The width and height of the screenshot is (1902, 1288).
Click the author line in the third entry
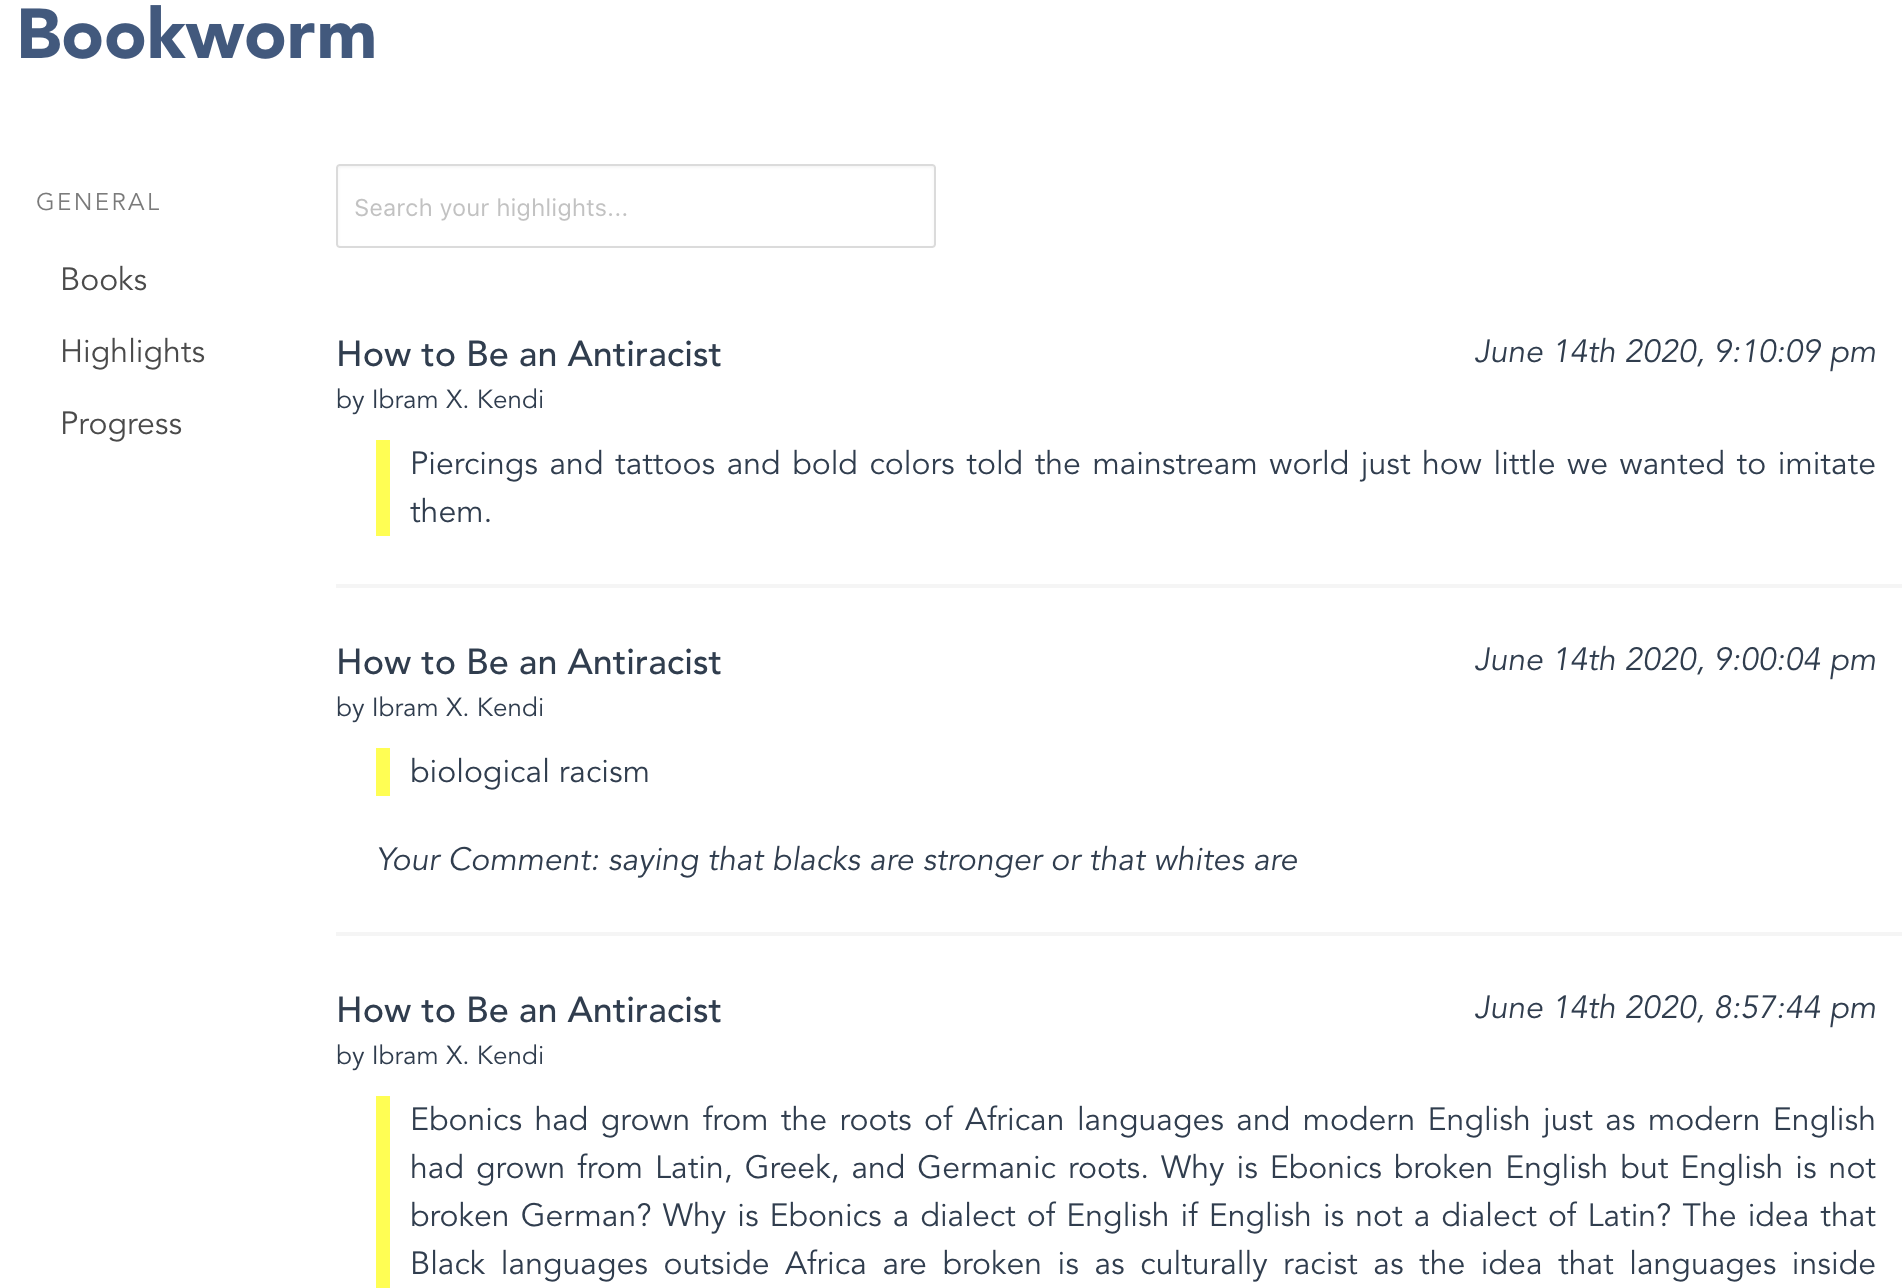click(x=440, y=1056)
